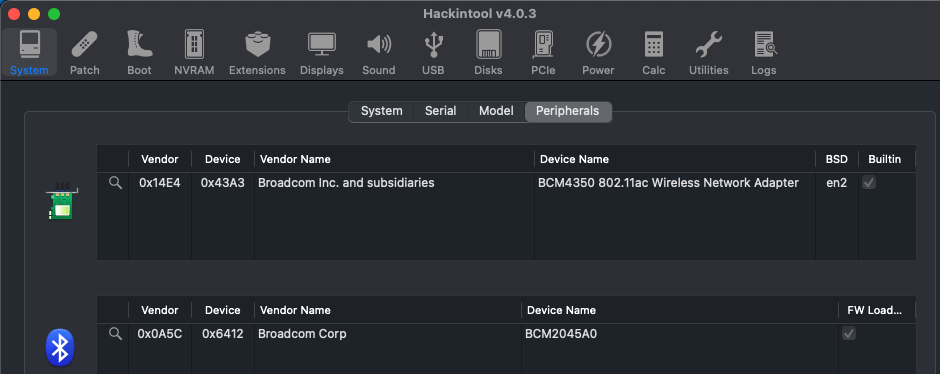The width and height of the screenshot is (940, 374).
Task: Click the Device header in the network table
Action: click(x=222, y=159)
